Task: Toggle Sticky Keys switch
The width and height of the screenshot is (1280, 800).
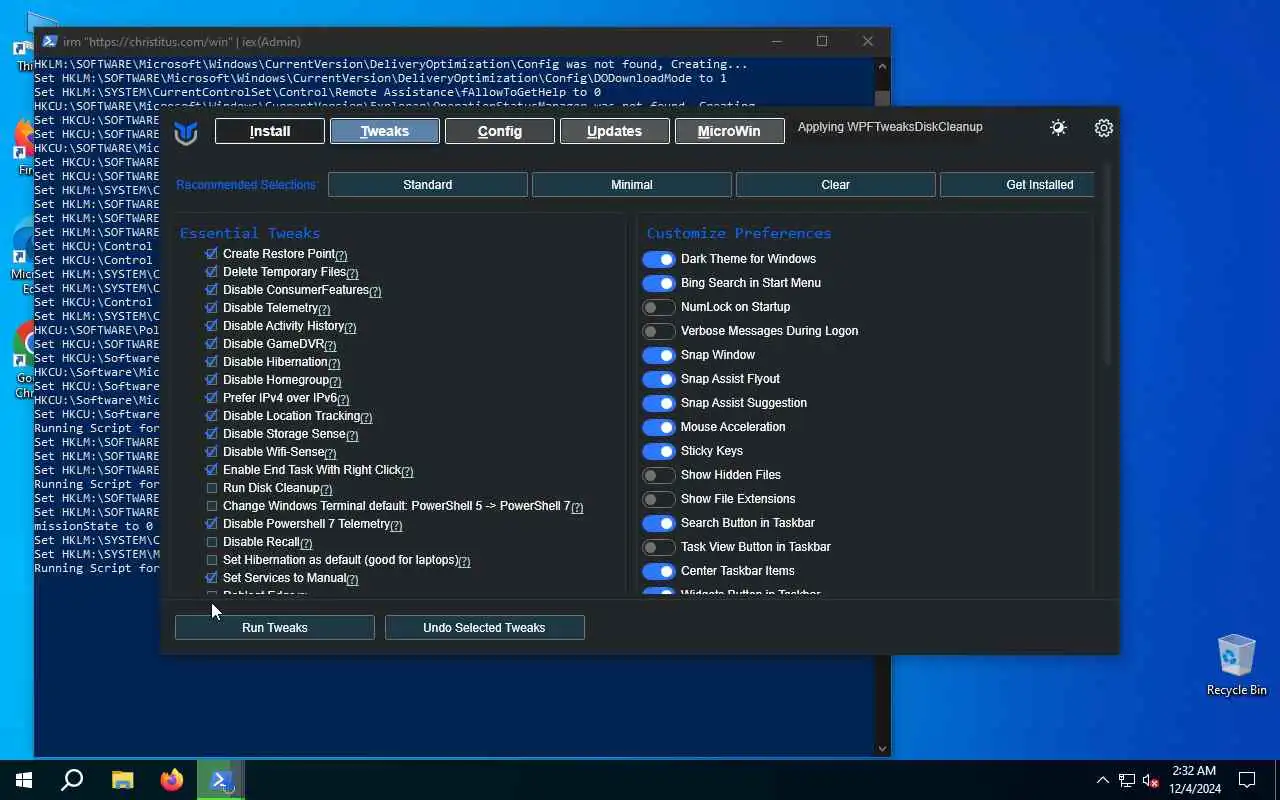Action: 659,451
